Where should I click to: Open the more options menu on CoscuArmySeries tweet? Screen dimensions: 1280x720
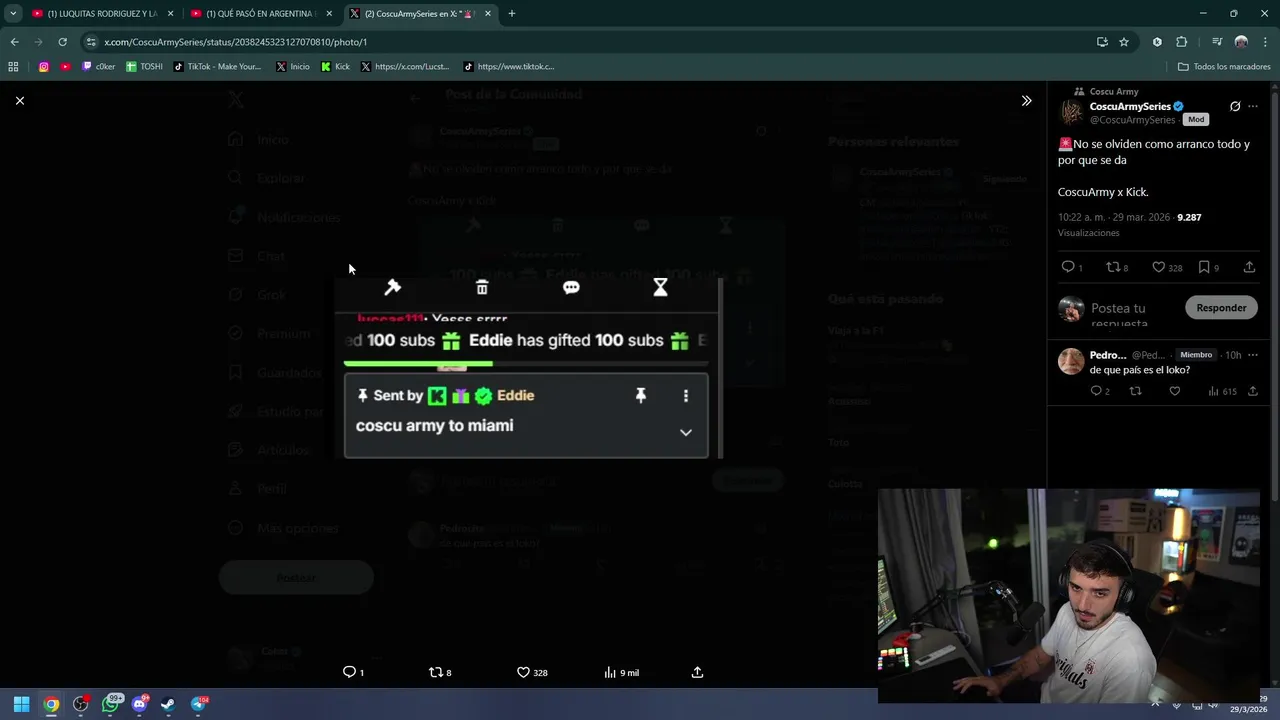(x=1253, y=106)
